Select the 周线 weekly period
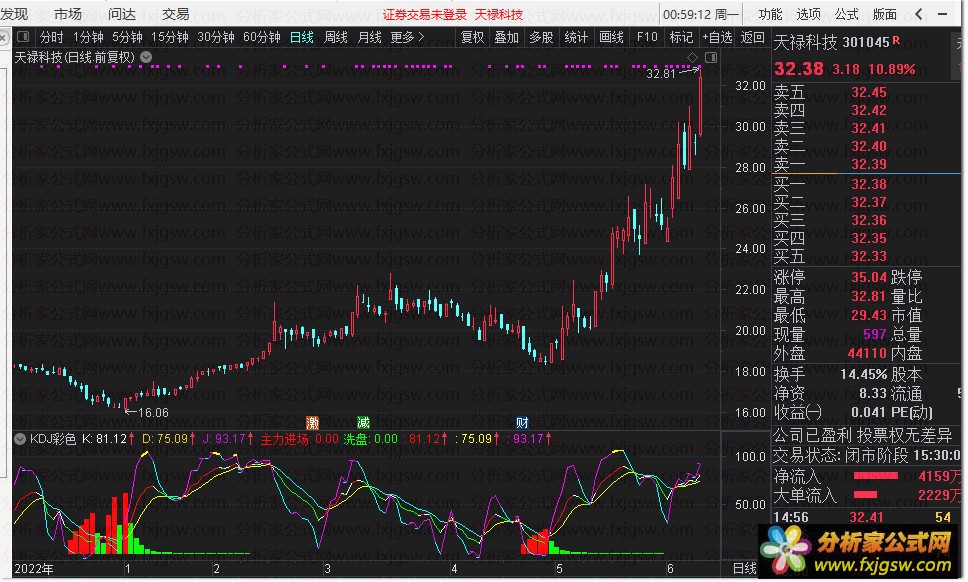 tap(336, 37)
